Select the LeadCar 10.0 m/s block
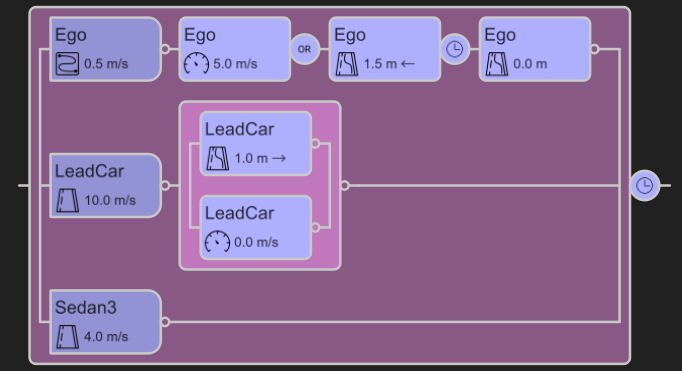The image size is (682, 371). [106, 186]
